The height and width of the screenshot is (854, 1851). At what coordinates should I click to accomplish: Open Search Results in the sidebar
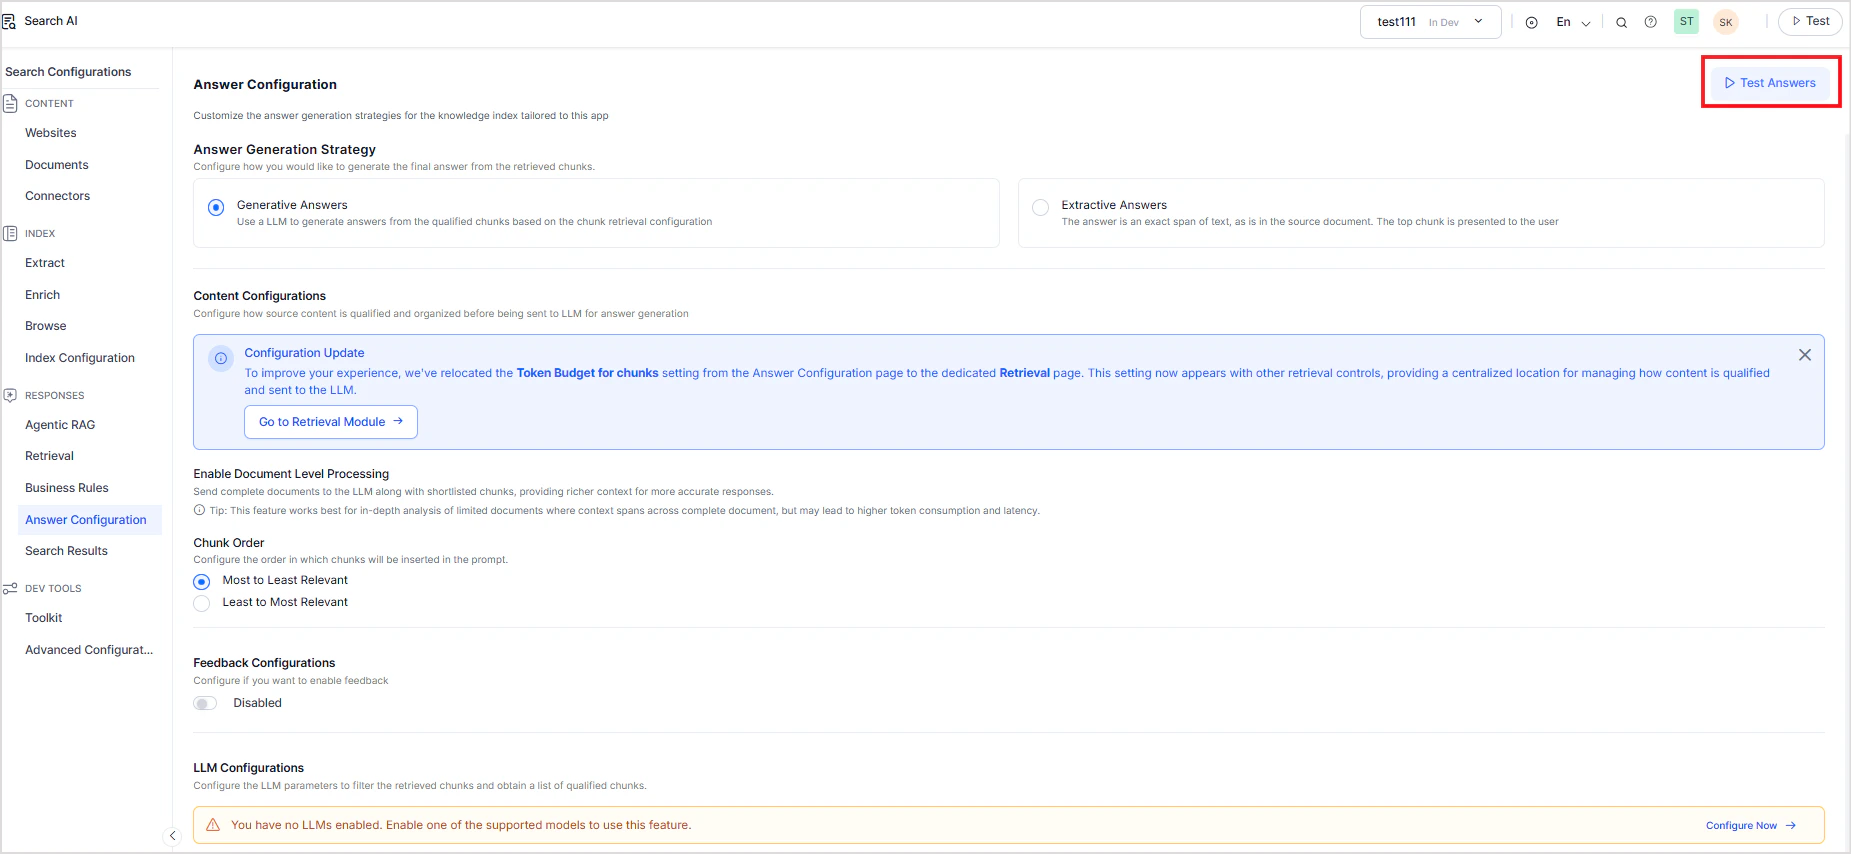click(66, 551)
